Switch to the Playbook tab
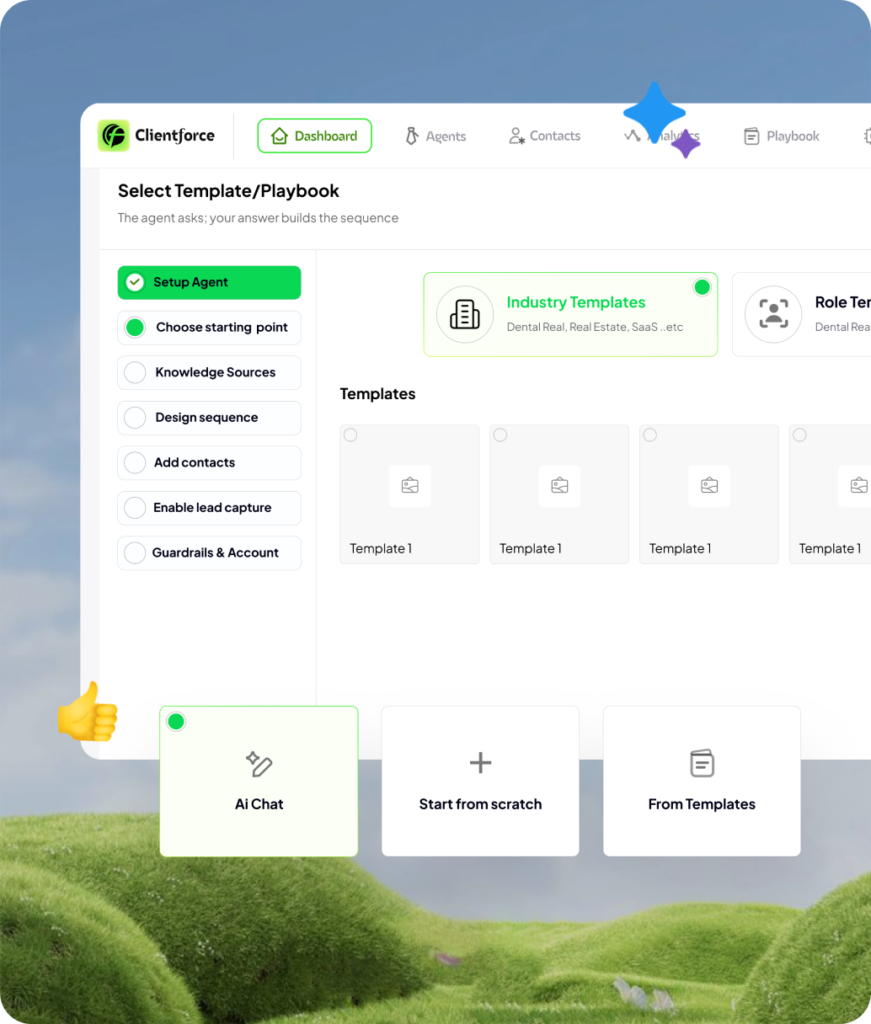The image size is (871, 1024). [781, 136]
